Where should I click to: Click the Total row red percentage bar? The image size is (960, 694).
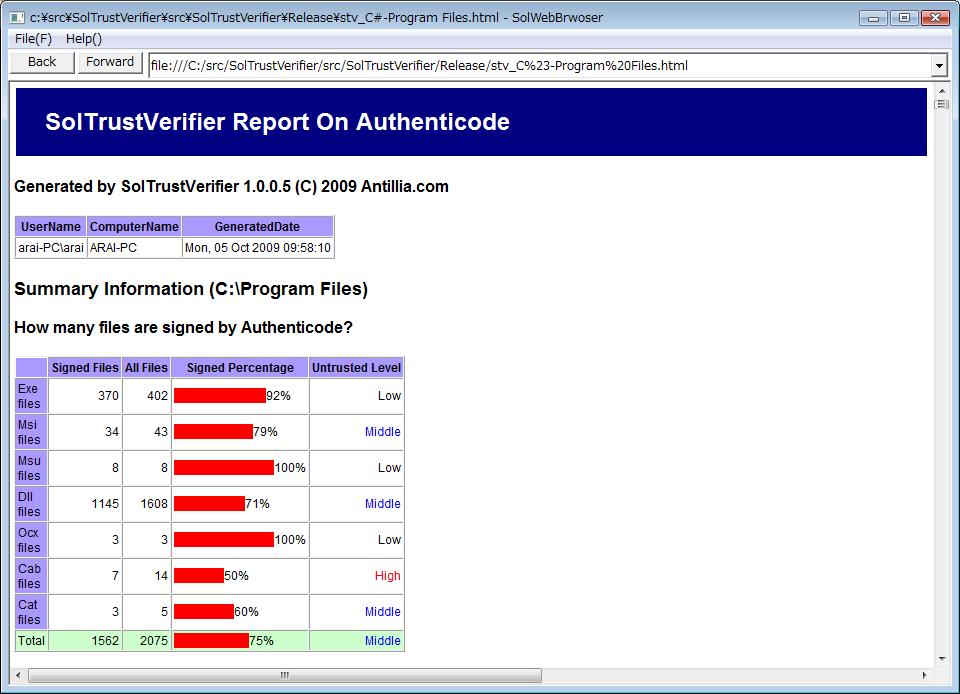point(211,640)
